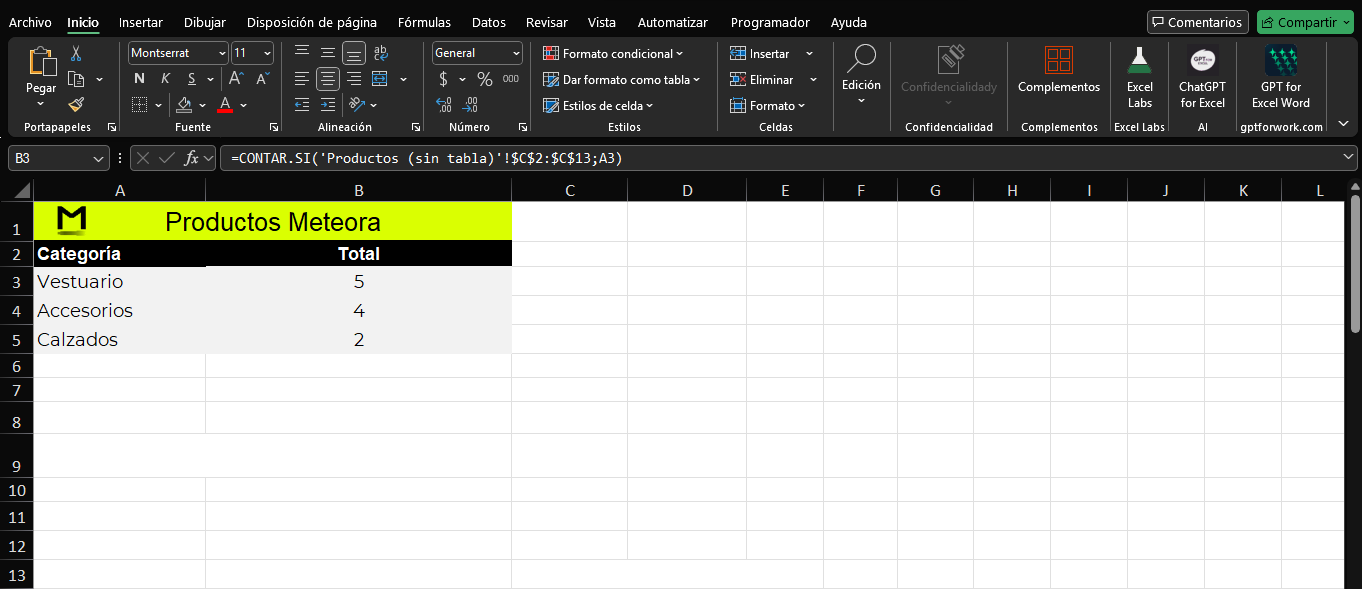Open the Archivo menu
The image size is (1362, 589).
point(30,22)
